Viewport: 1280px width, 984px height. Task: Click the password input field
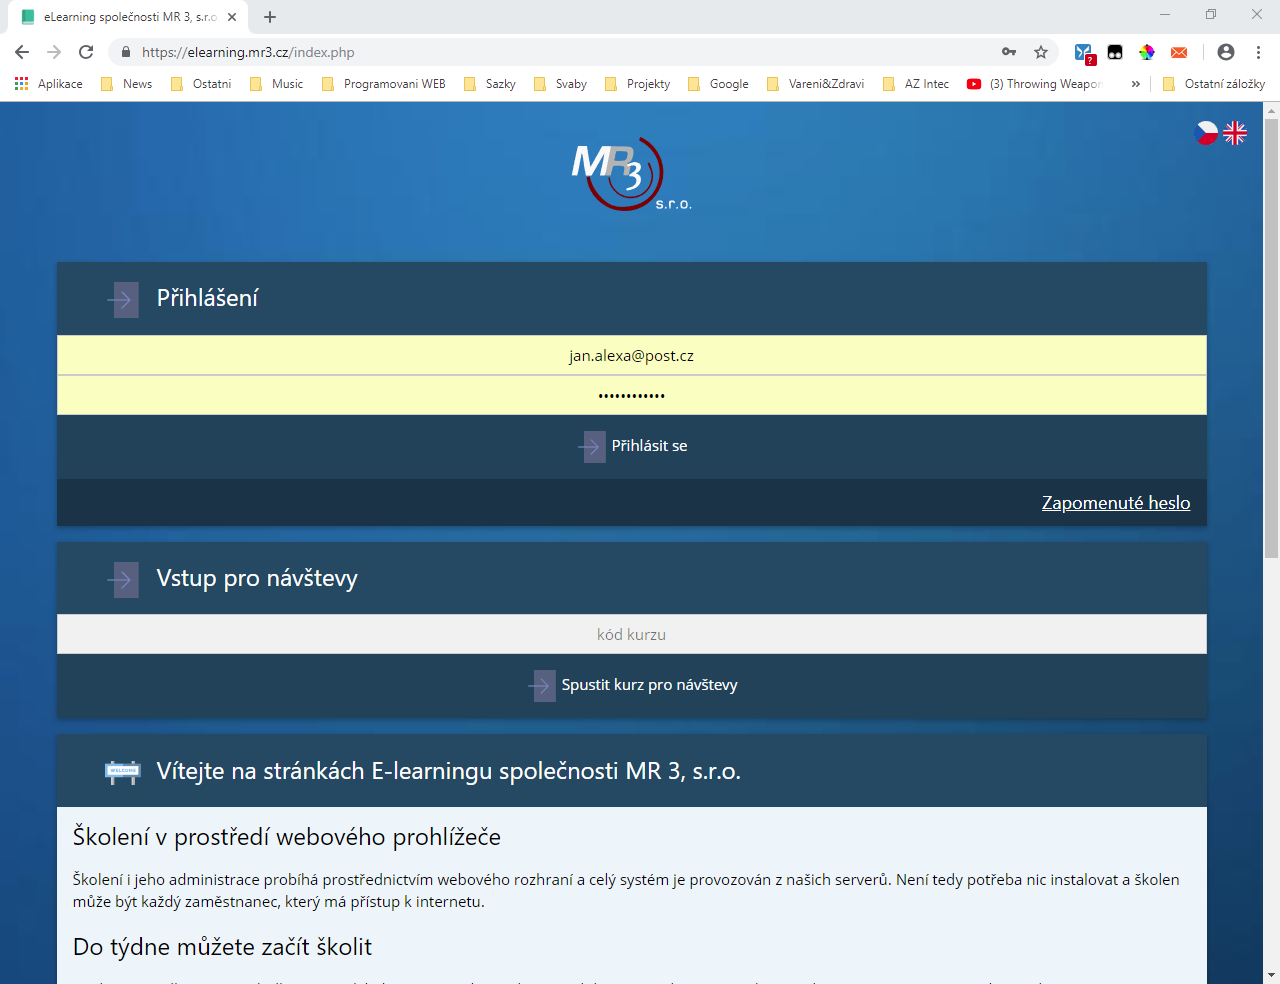[x=632, y=395]
